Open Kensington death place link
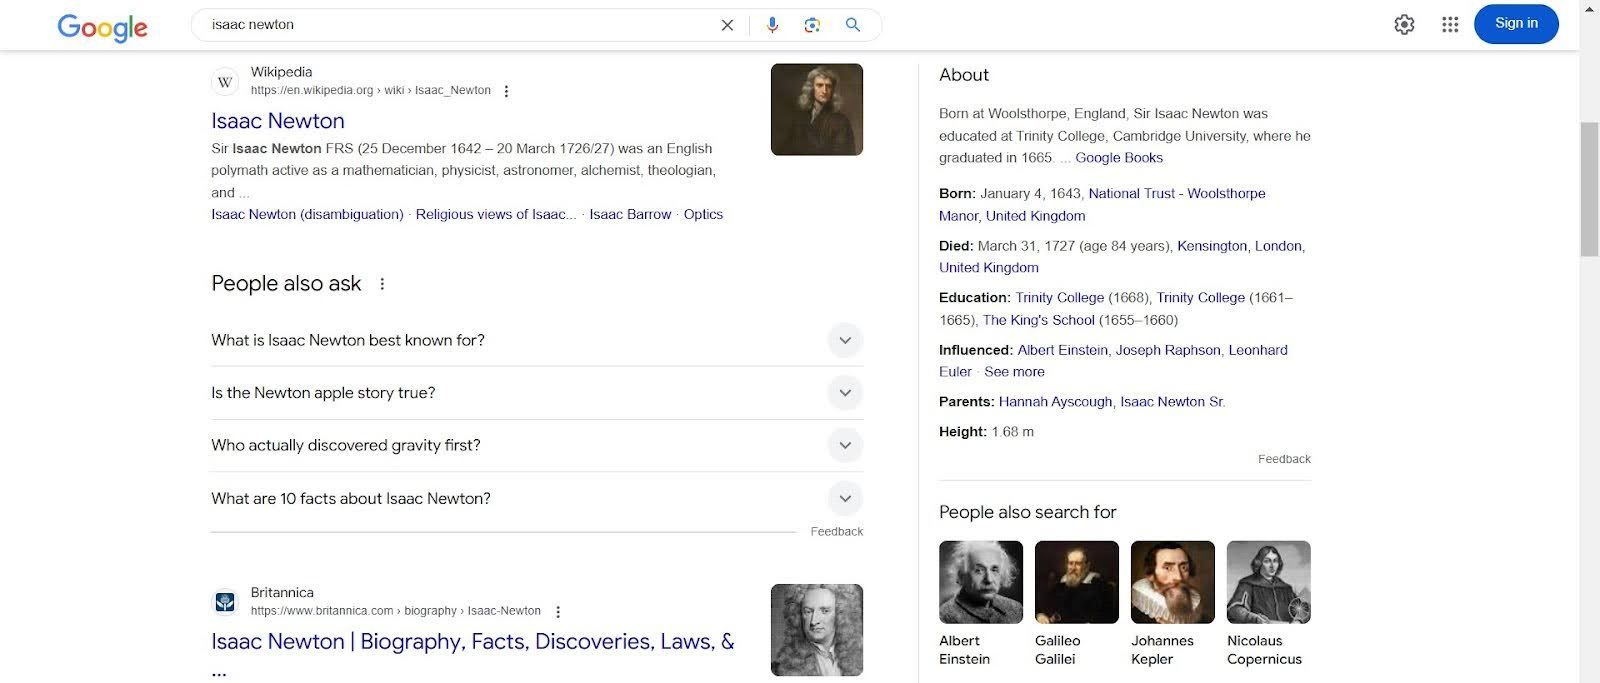This screenshot has height=683, width=1600. click(x=1211, y=246)
